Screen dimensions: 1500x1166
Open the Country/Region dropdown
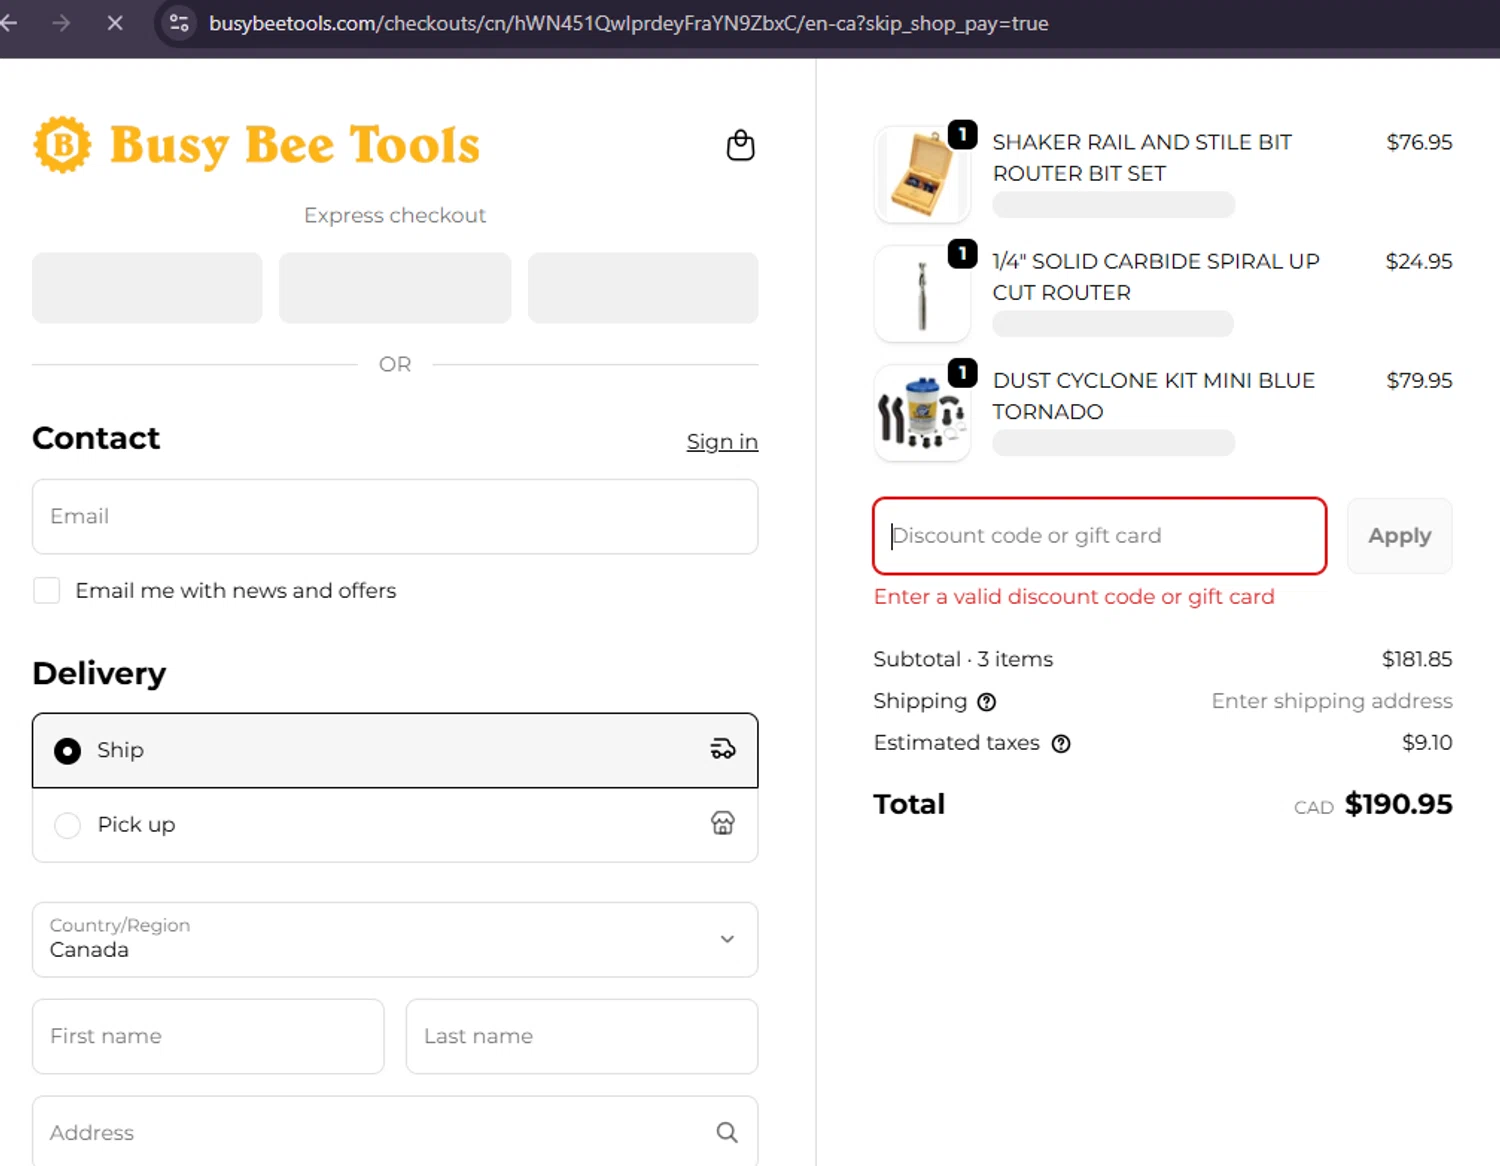click(395, 940)
